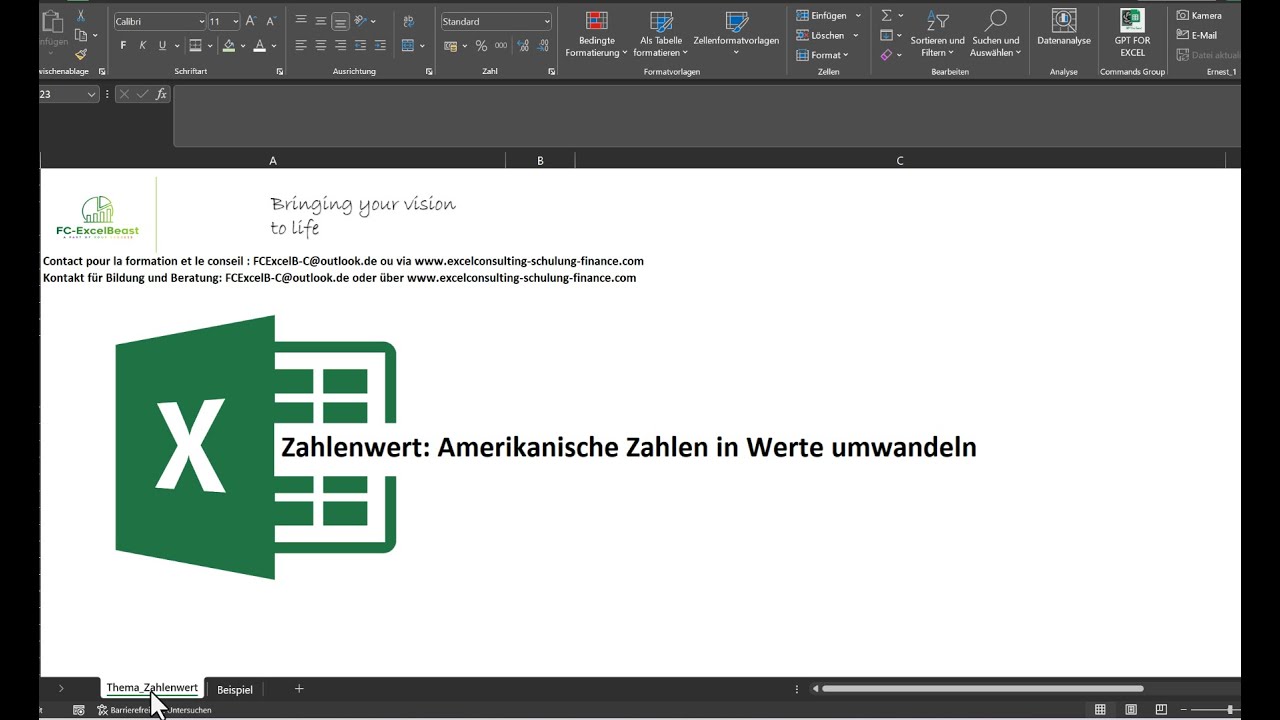Apply percent style

481,46
